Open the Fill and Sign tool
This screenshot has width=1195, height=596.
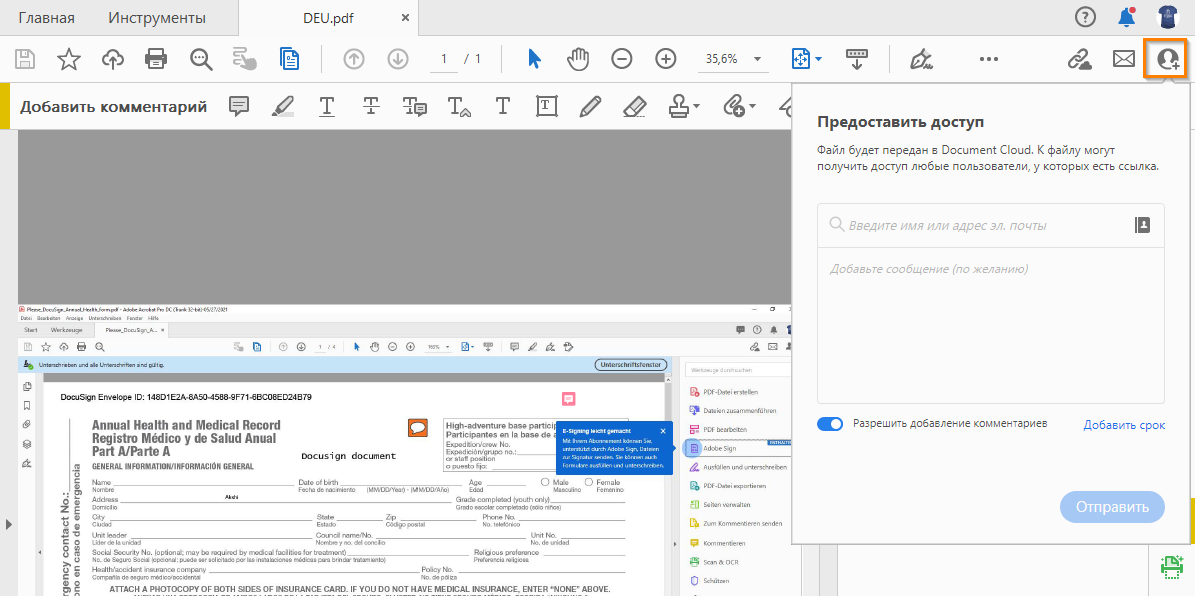tap(921, 58)
